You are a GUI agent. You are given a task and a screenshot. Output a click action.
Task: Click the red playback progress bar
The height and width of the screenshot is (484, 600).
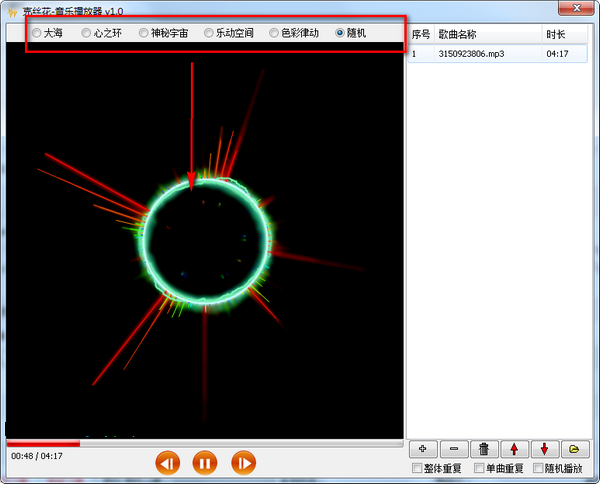[205, 443]
